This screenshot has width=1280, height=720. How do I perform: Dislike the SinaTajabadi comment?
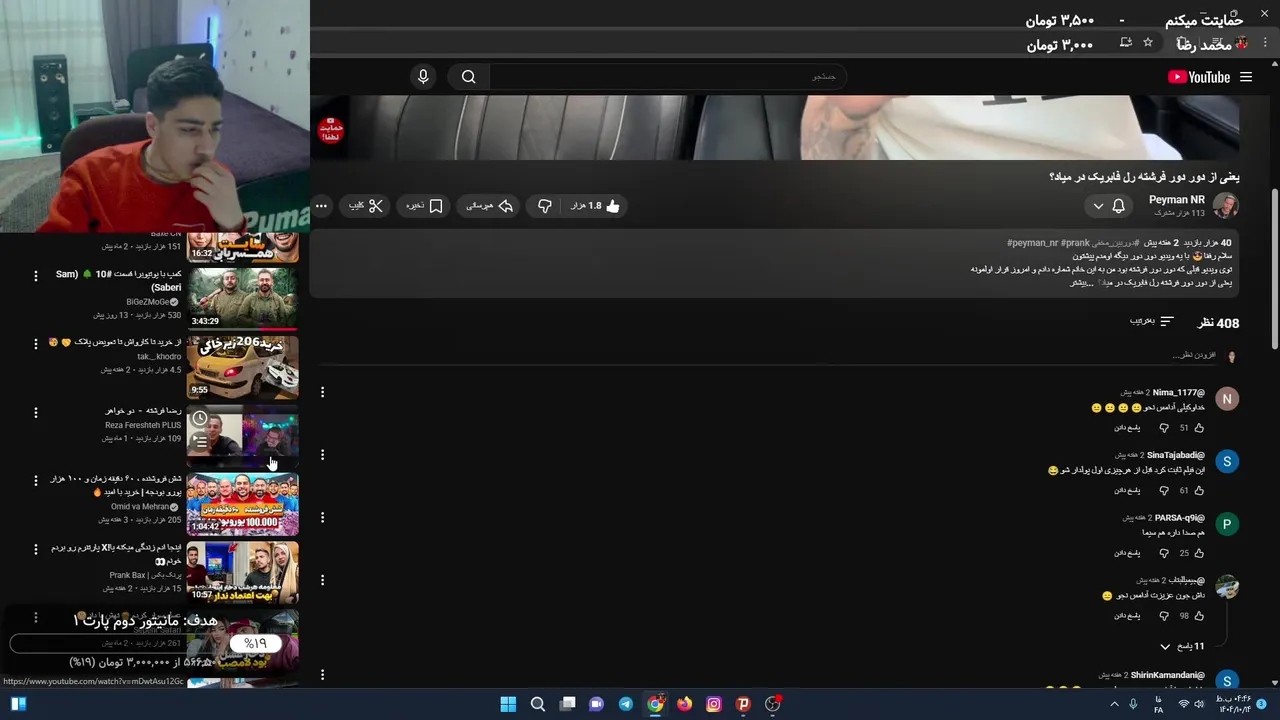click(1164, 491)
